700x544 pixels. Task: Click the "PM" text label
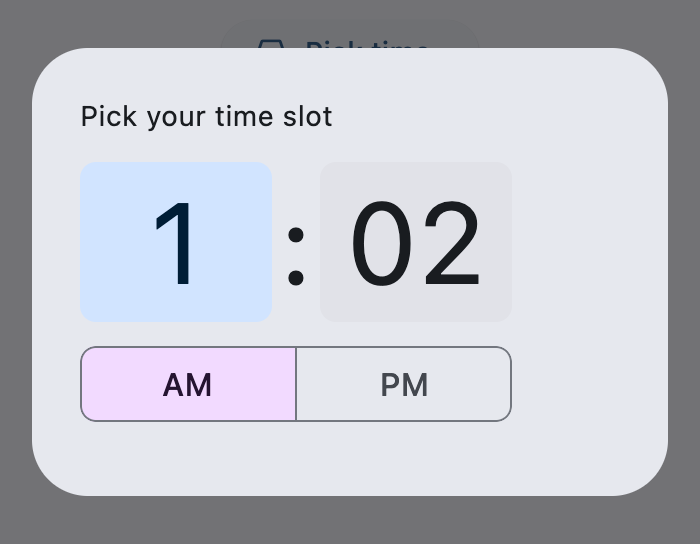click(404, 385)
